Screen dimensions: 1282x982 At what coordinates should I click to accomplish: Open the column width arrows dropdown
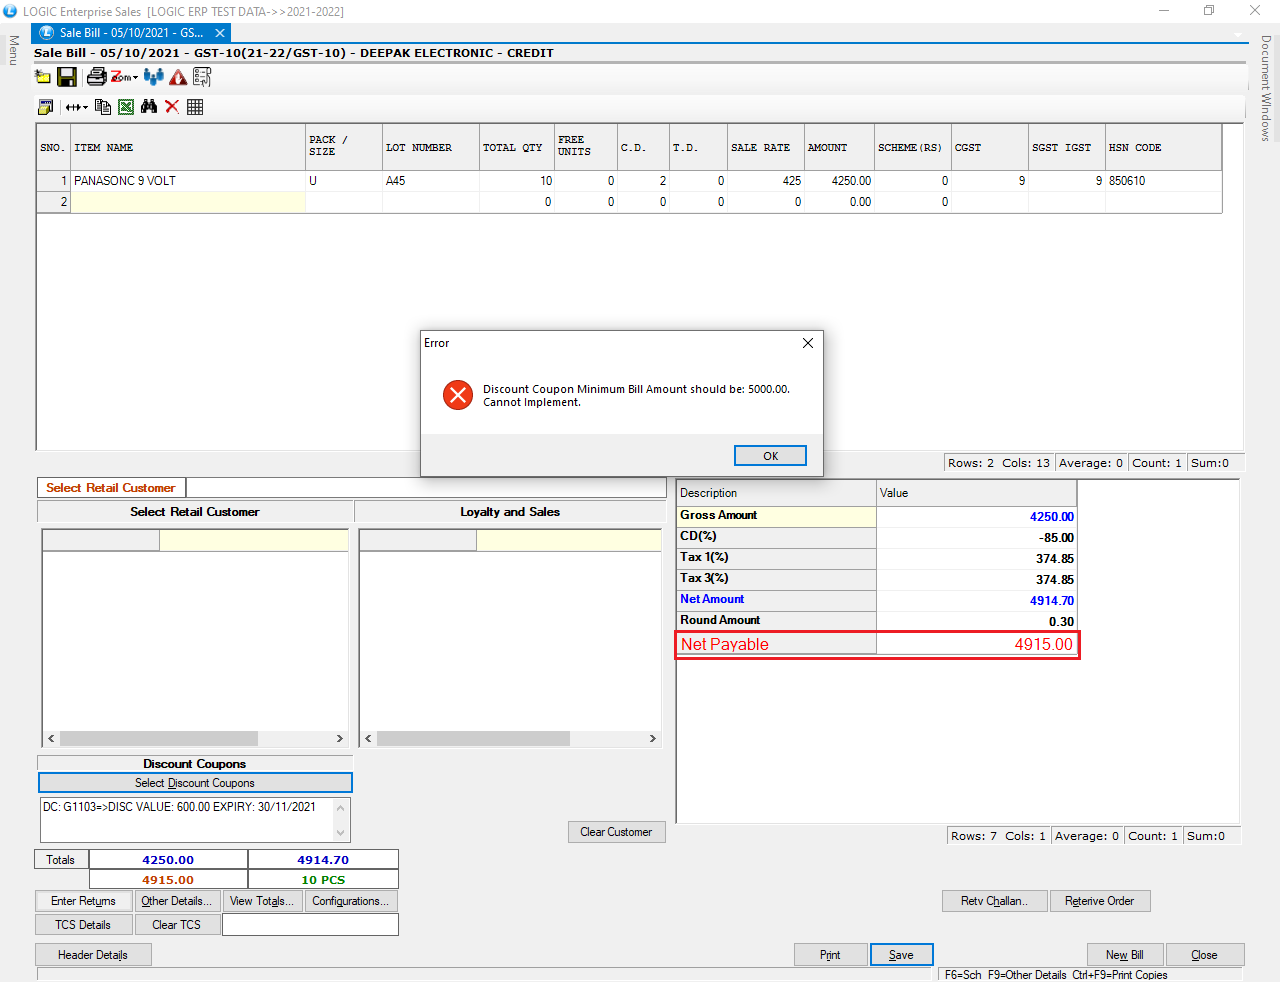[77, 107]
